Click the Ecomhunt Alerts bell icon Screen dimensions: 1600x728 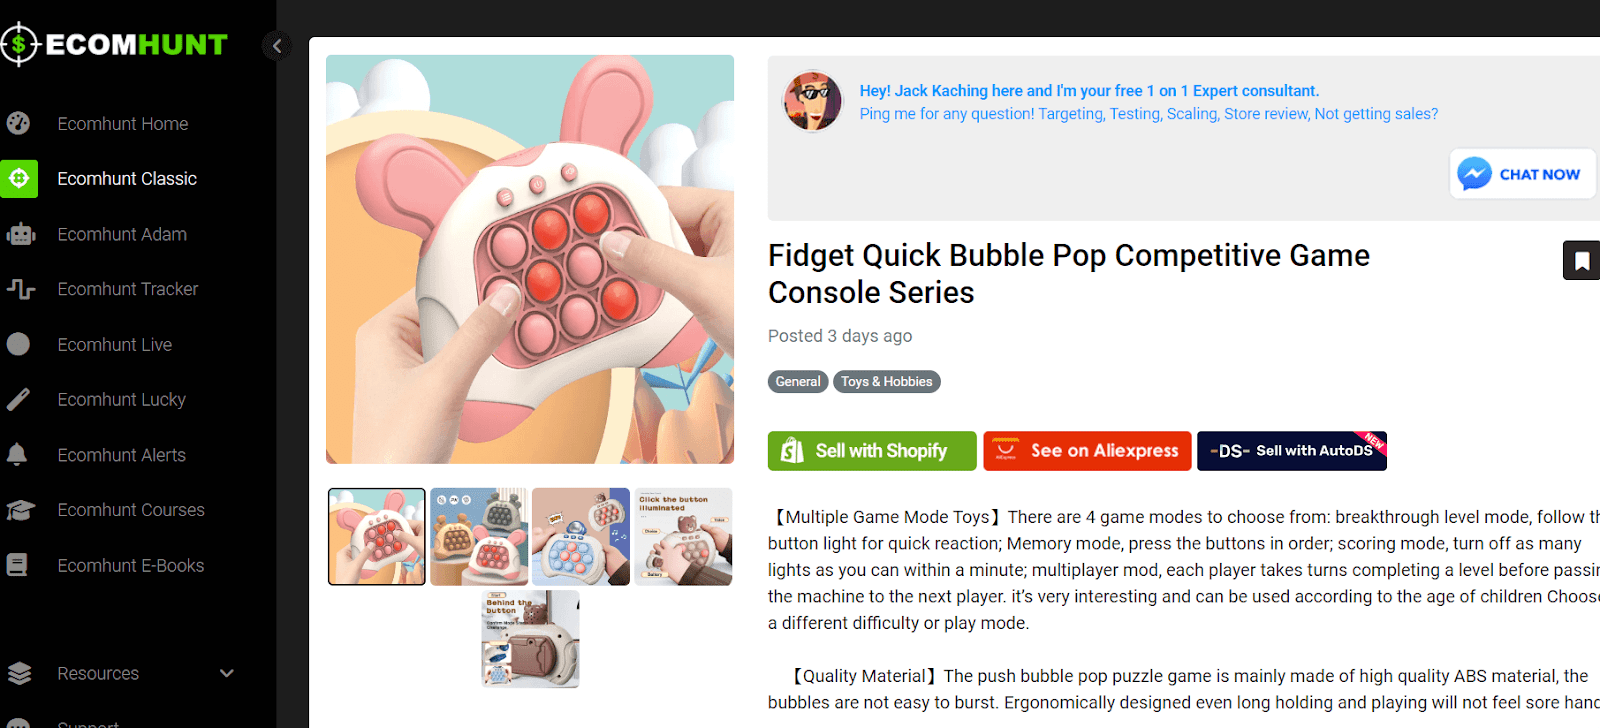(x=17, y=455)
